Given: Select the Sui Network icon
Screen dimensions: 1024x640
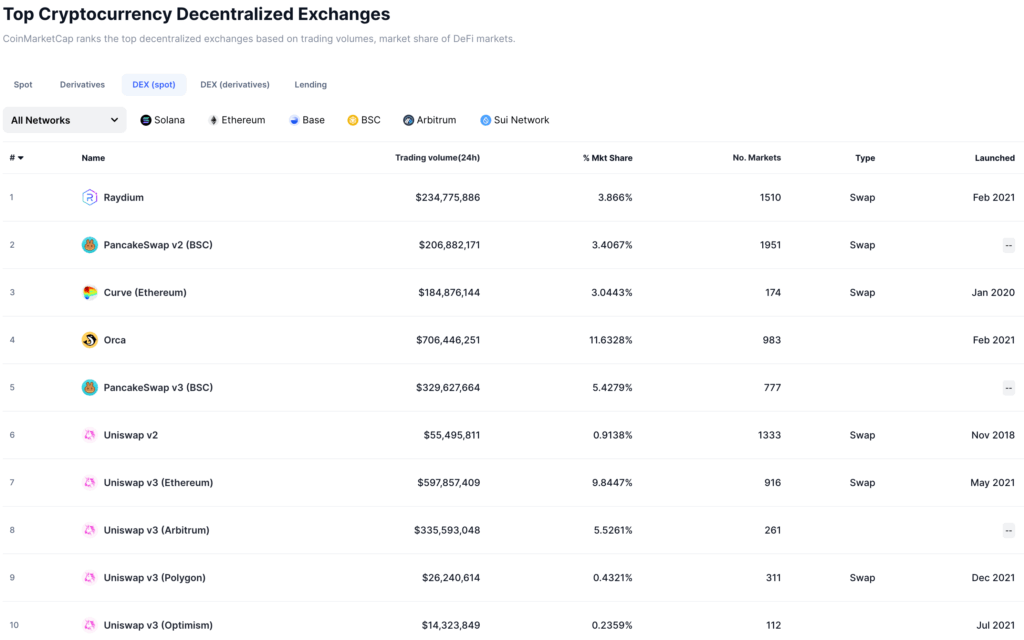Looking at the screenshot, I should coord(486,119).
